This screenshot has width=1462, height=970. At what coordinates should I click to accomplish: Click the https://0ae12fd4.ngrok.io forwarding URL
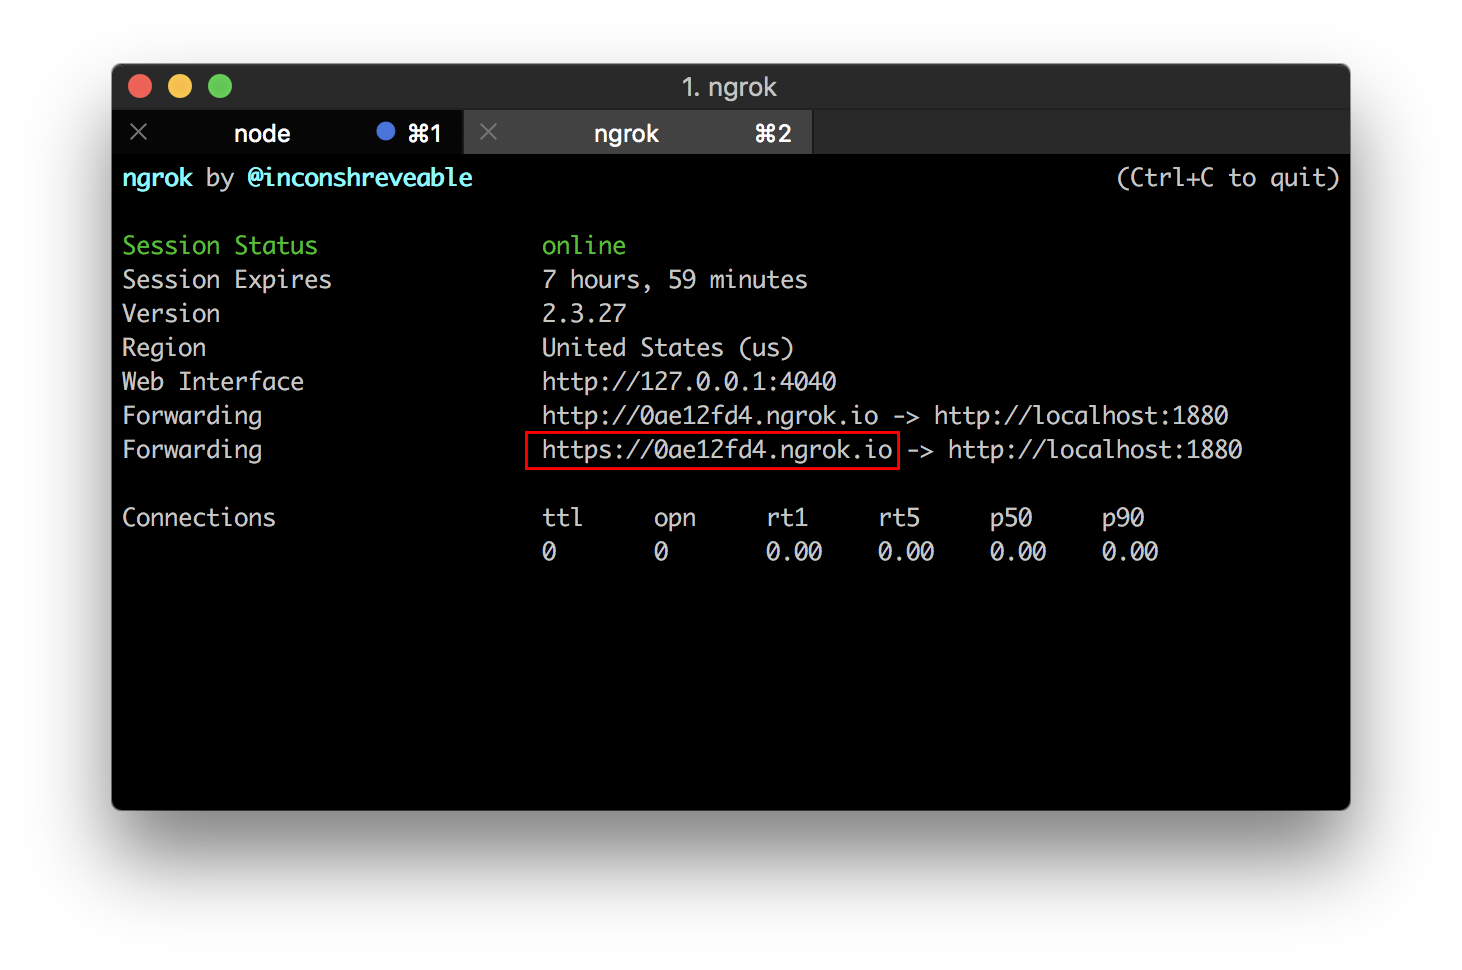[717, 450]
